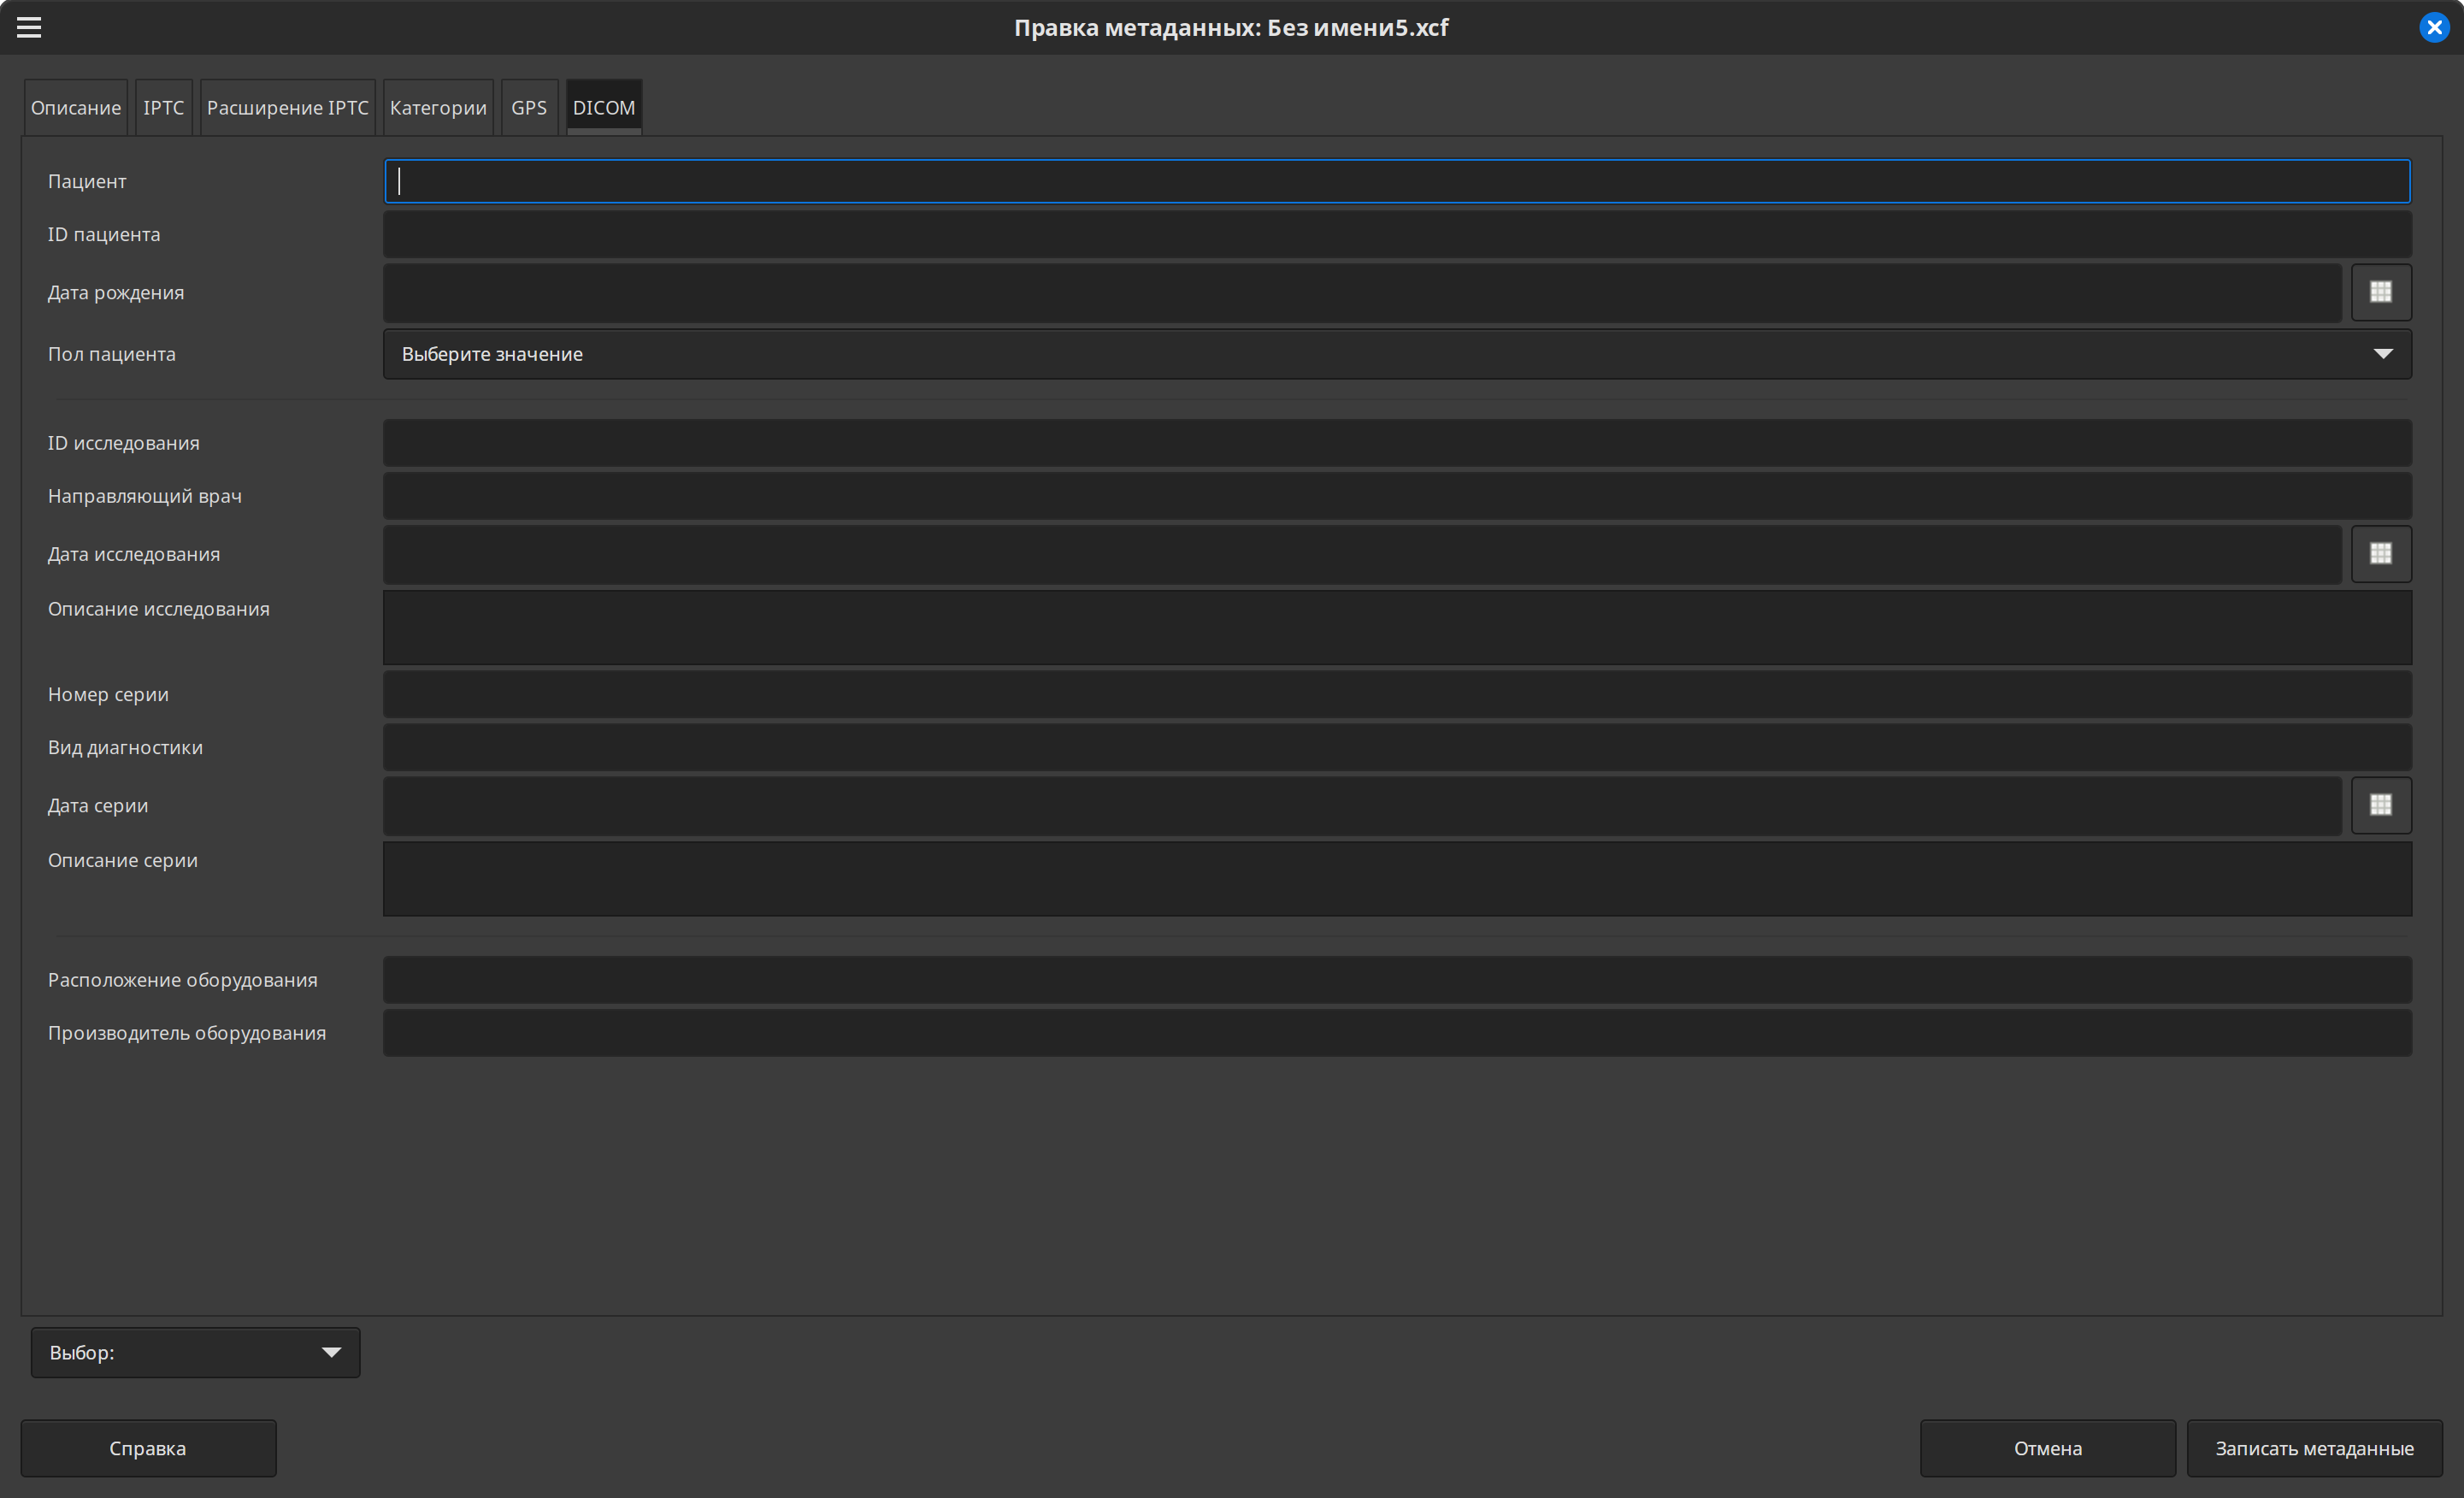Screen dimensions: 2464x1498
Task: Click the Справка button
Action: 148,1448
